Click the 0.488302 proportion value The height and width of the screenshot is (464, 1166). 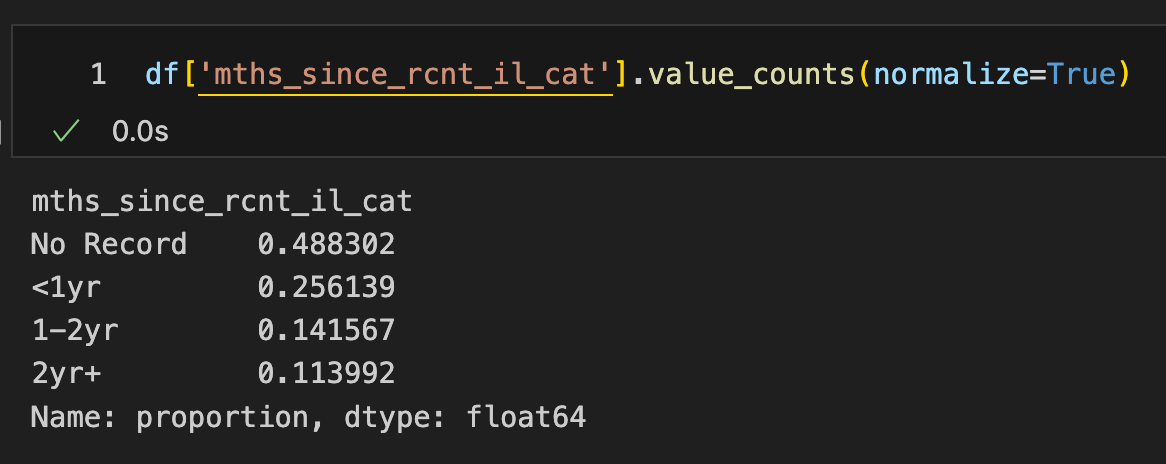point(326,244)
